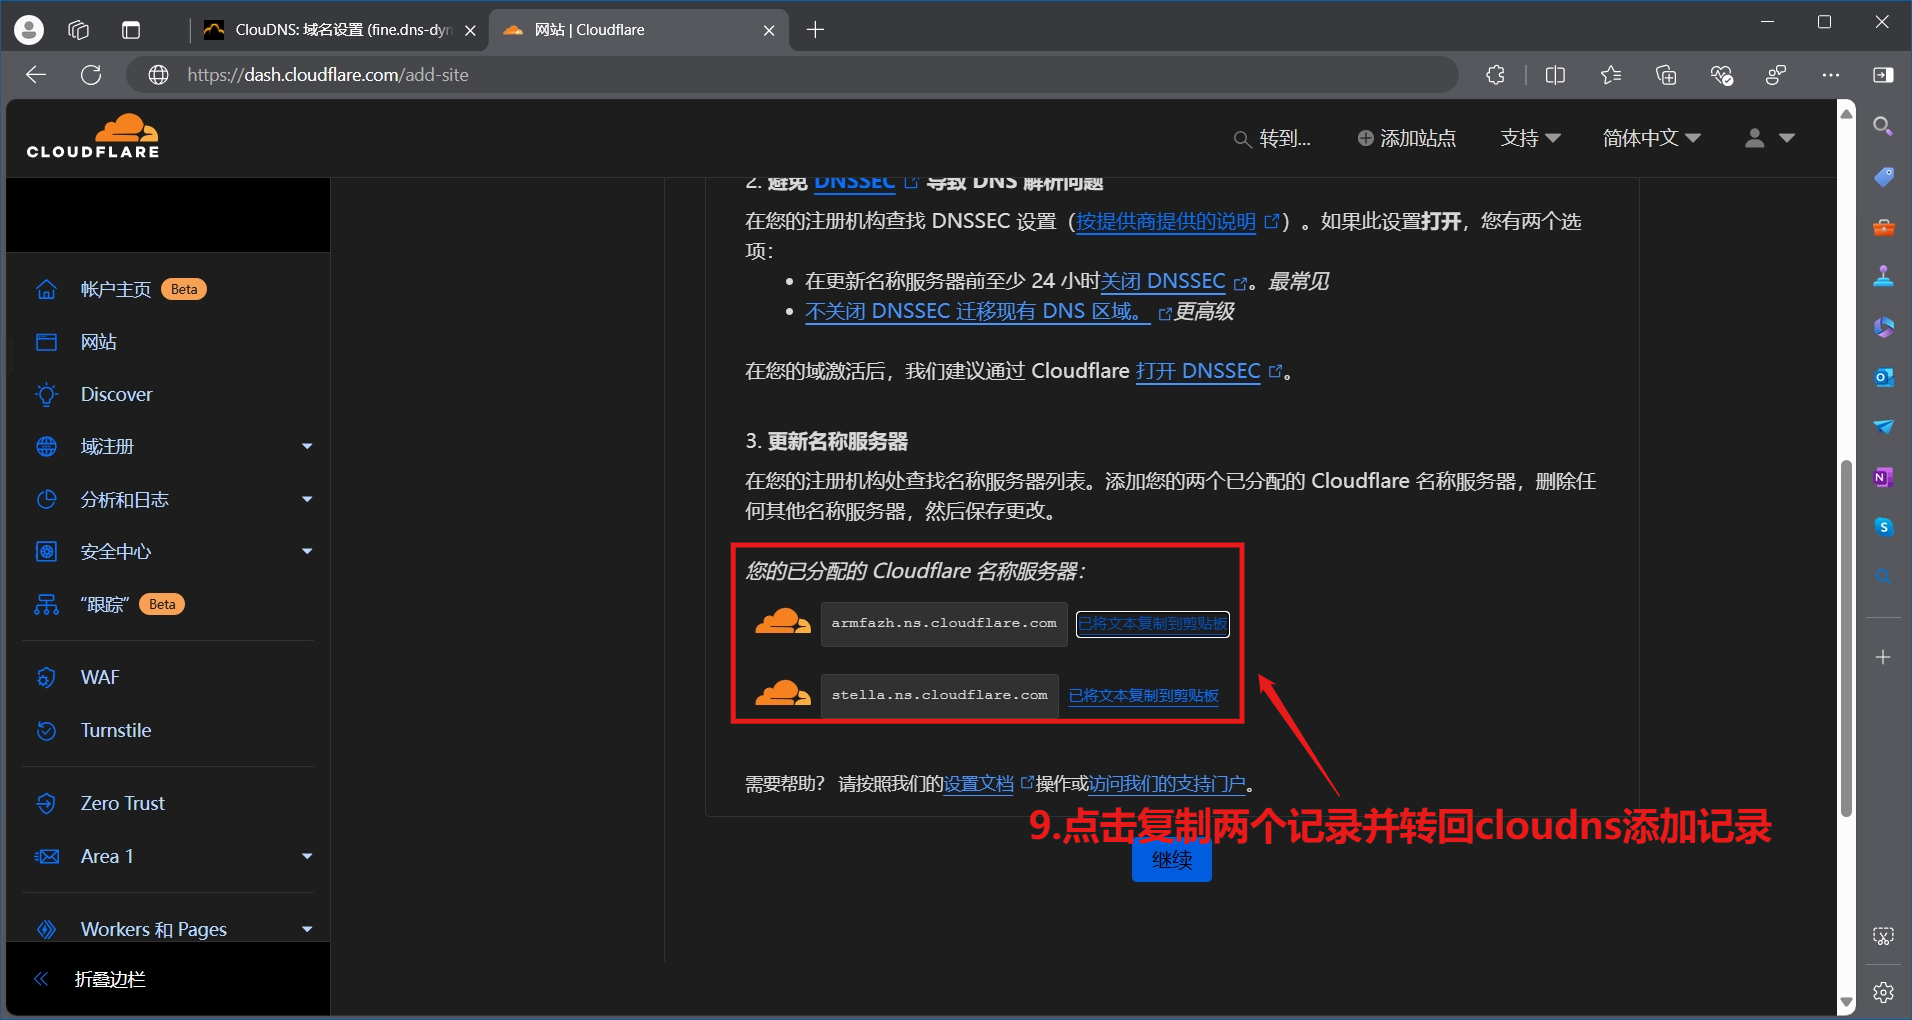Click the Discover lightbulb icon
Screen dimensions: 1912x1020
[x=46, y=394]
